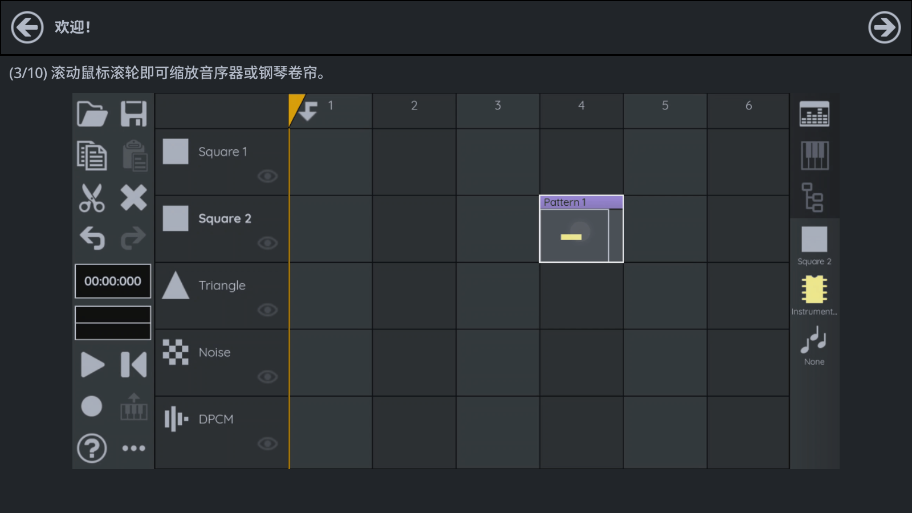
Task: Cut selection with the scissors icon
Action: point(92,198)
